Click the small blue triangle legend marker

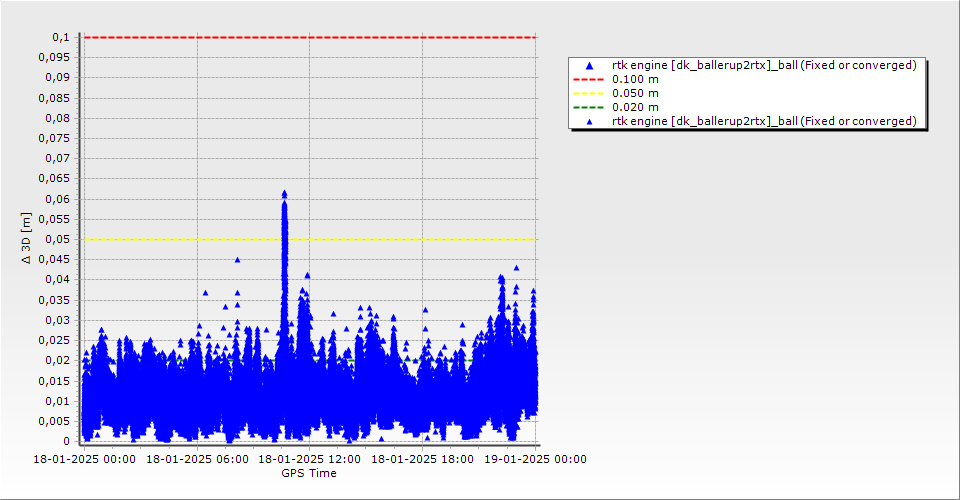click(589, 121)
